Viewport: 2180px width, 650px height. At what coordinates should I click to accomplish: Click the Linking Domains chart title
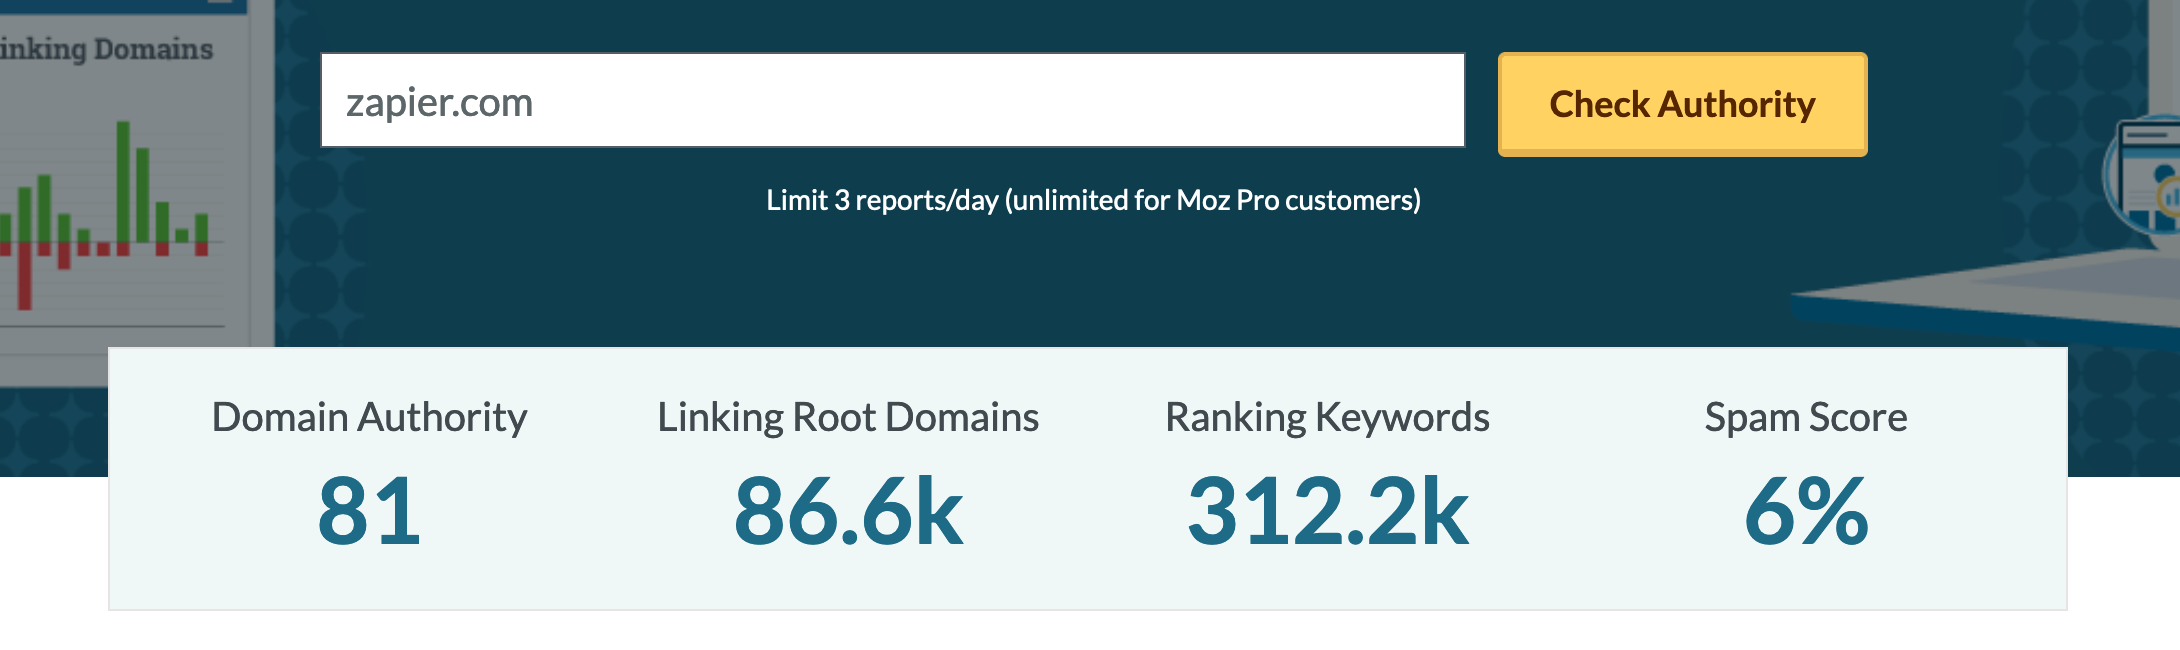[105, 49]
